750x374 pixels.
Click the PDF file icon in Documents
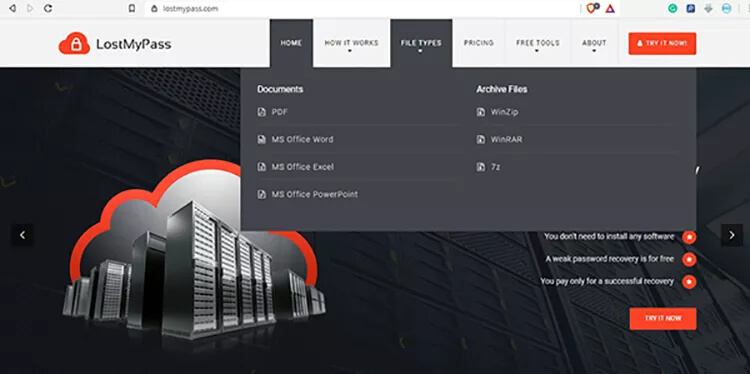point(261,112)
